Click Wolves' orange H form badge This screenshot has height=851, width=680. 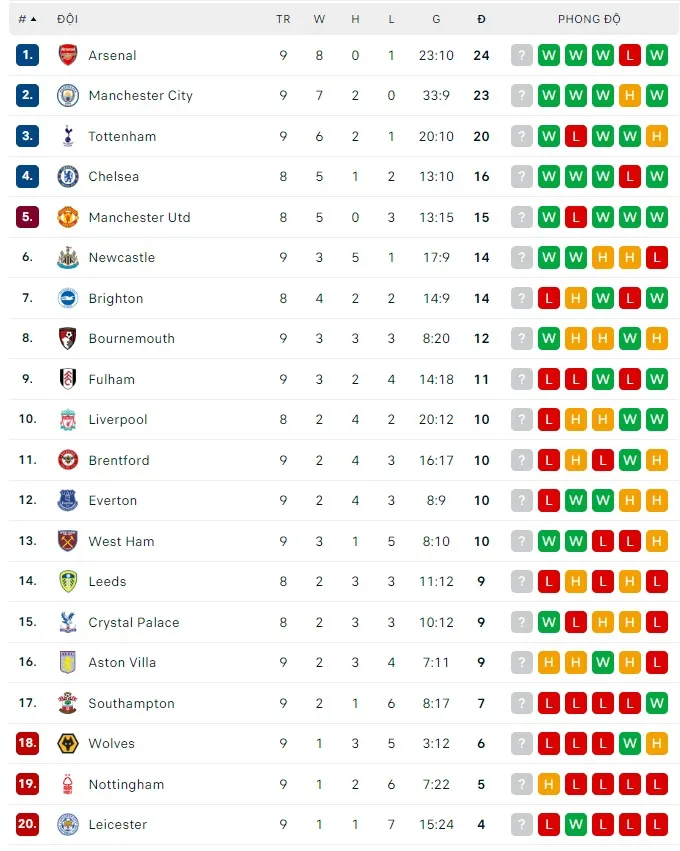657,744
